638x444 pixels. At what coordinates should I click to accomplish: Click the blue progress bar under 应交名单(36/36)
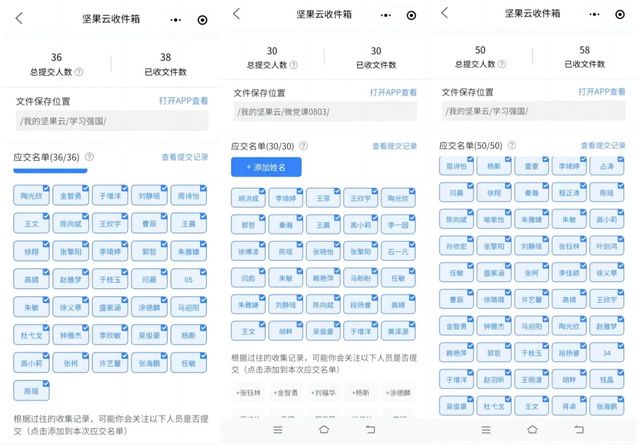tap(52, 171)
